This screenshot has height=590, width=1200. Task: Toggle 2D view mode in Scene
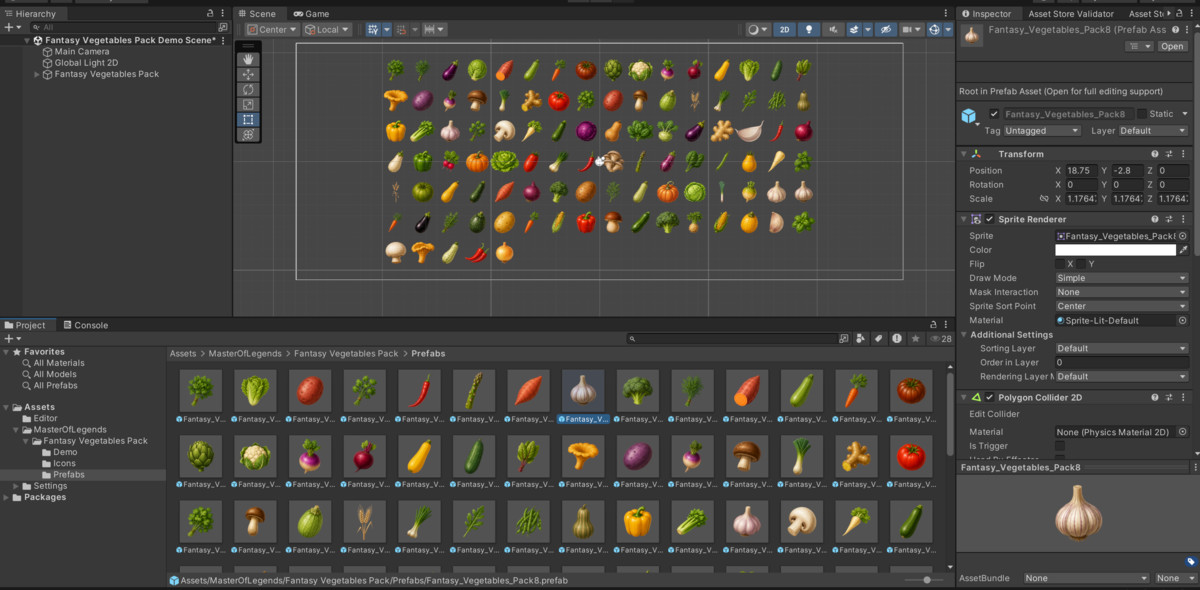tap(785, 30)
